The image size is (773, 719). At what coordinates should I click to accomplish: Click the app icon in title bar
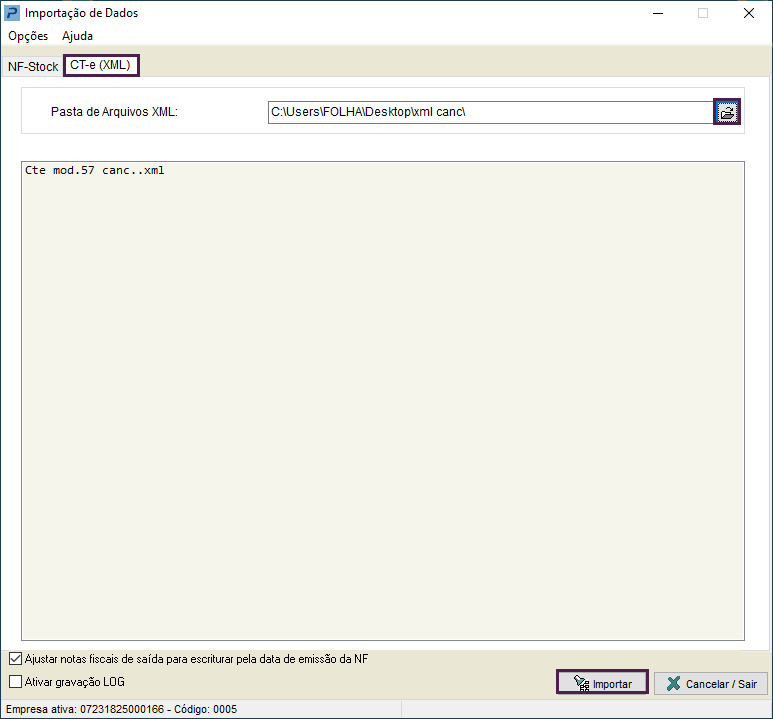click(11, 13)
